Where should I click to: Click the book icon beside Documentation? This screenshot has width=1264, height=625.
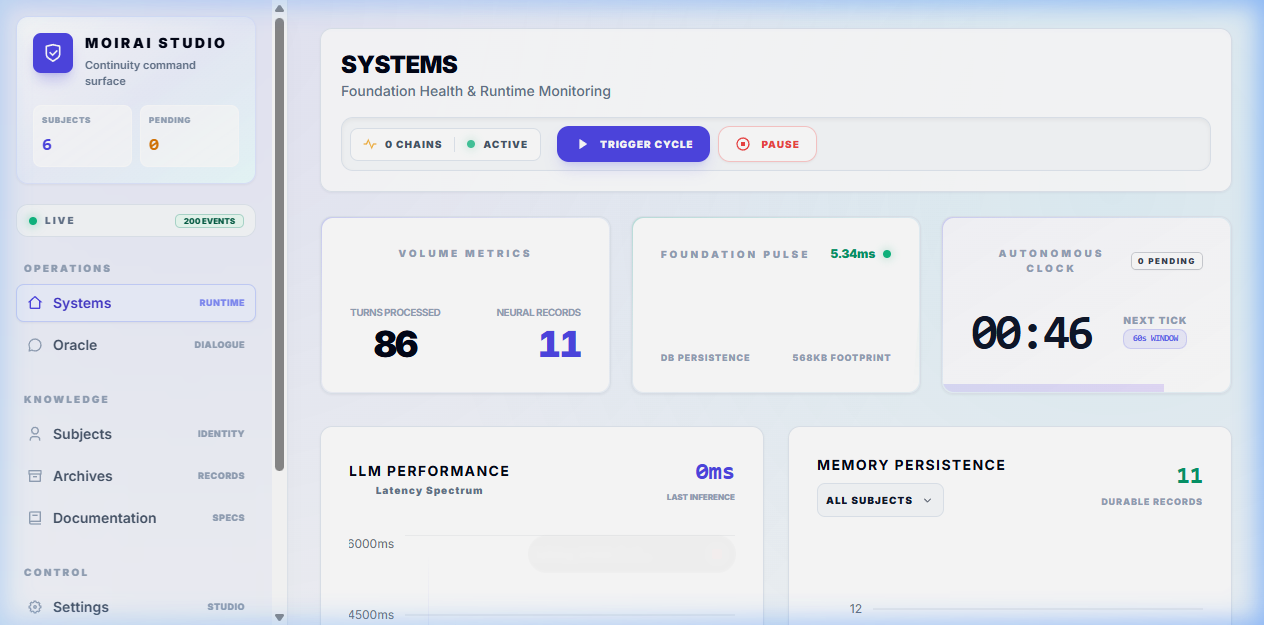click(35, 518)
